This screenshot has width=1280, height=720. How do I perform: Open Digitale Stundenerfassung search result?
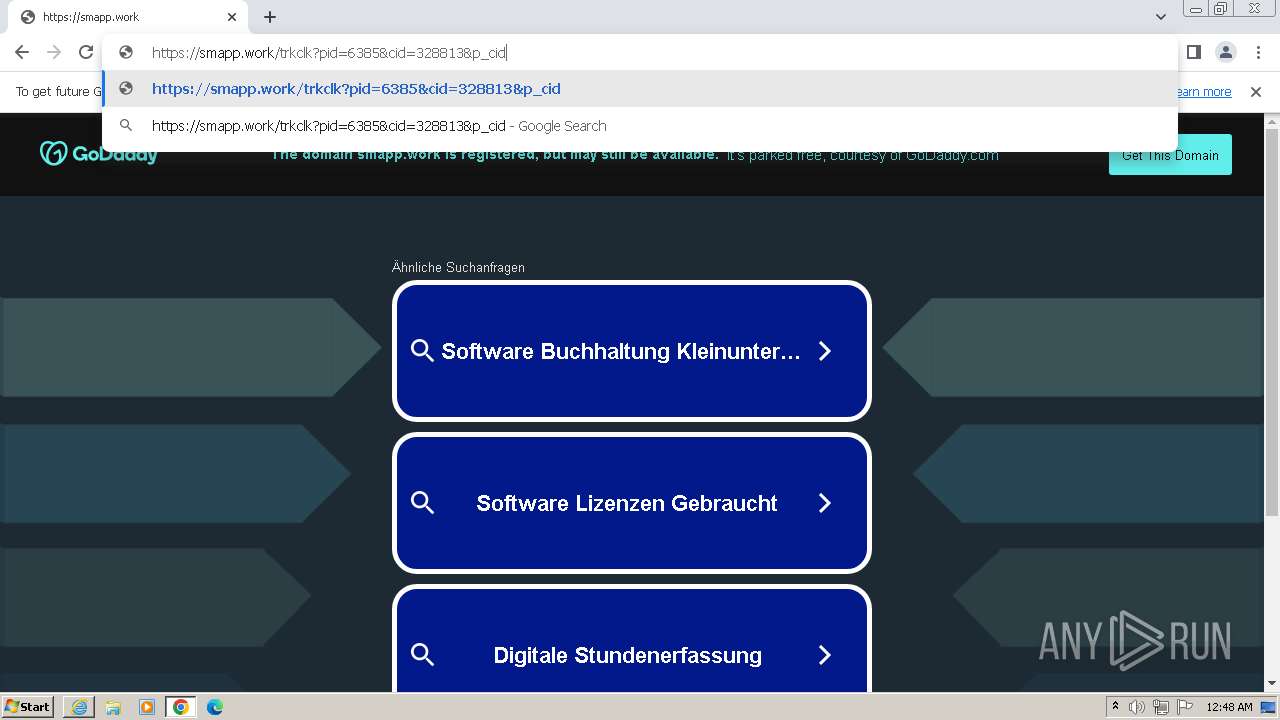tap(632, 640)
